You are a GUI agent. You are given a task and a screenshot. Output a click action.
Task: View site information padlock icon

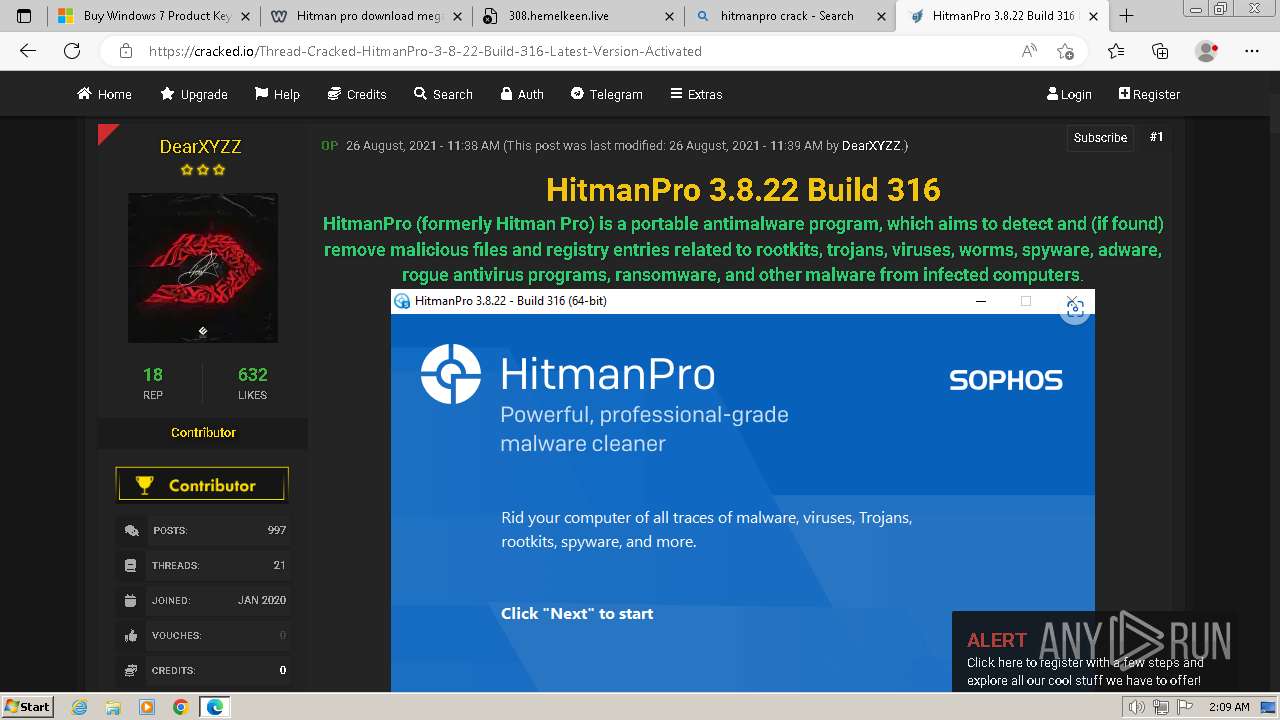click(125, 51)
